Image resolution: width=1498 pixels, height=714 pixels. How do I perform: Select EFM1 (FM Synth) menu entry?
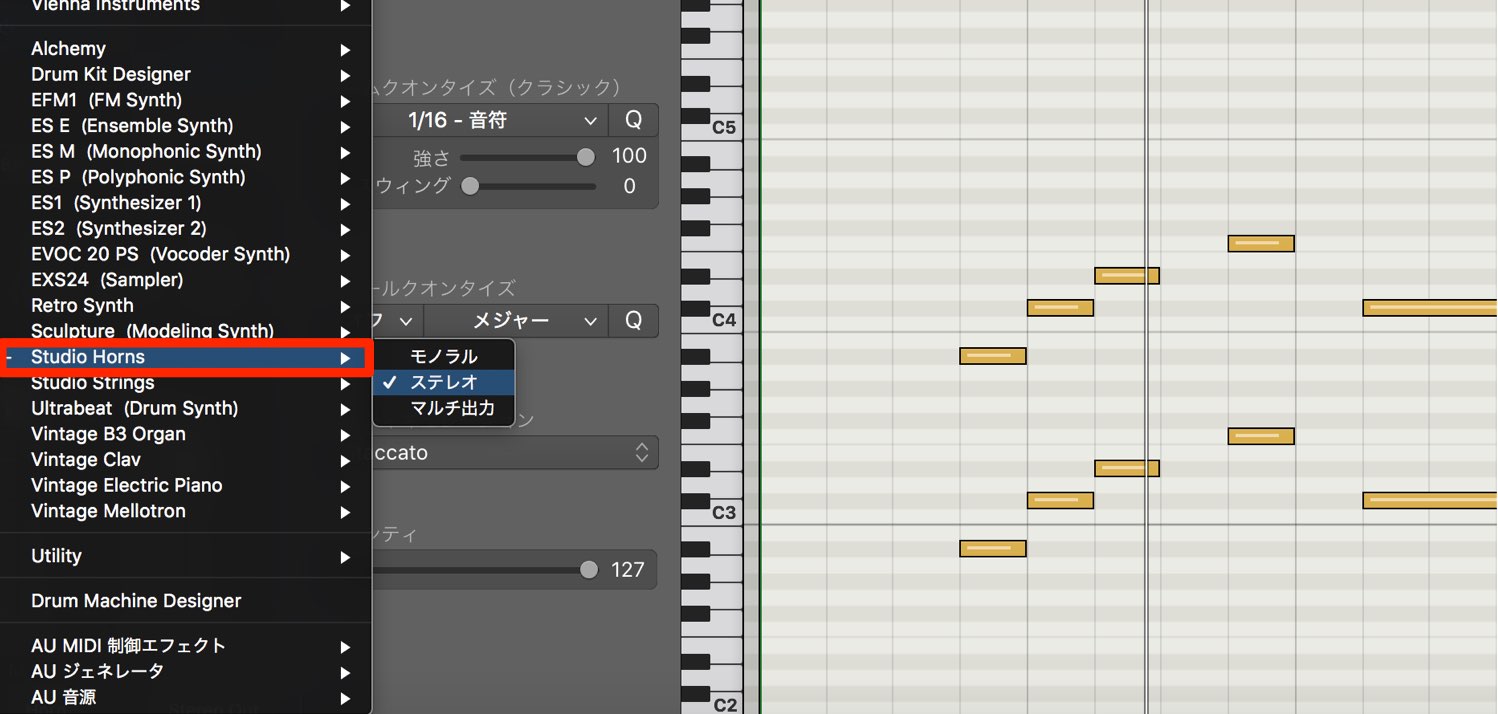(x=186, y=100)
